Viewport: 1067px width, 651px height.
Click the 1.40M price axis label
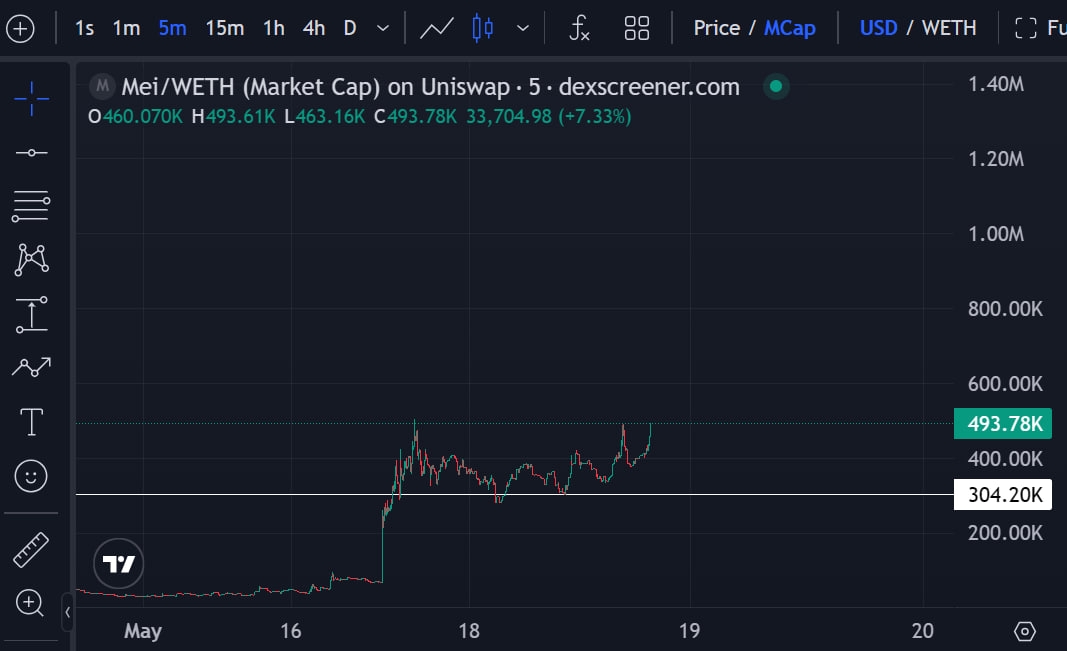tap(996, 84)
